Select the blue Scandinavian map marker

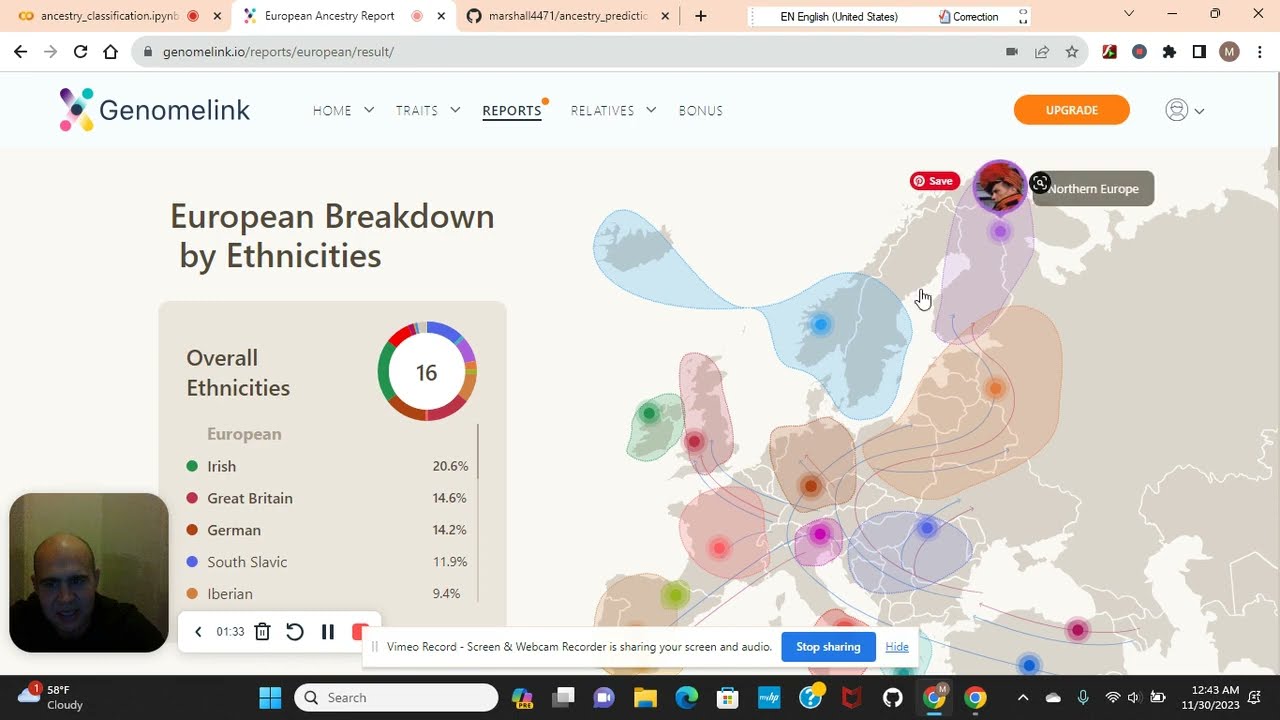[x=821, y=324]
